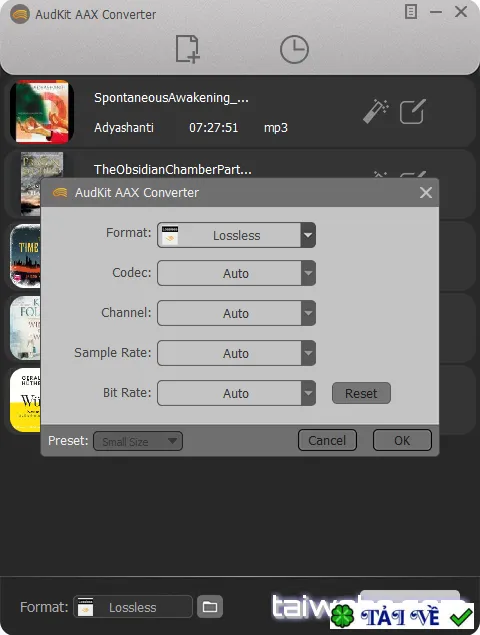The height and width of the screenshot is (635, 480).
Task: Click the Lossless format icon in bottom bar
Action: (85, 607)
